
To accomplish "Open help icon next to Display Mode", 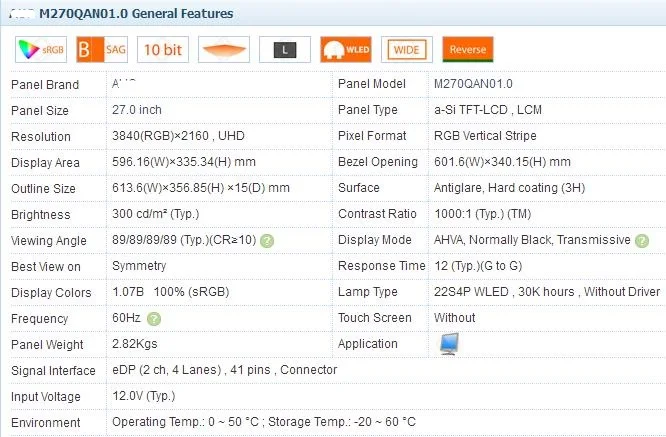I will click(x=642, y=241).
